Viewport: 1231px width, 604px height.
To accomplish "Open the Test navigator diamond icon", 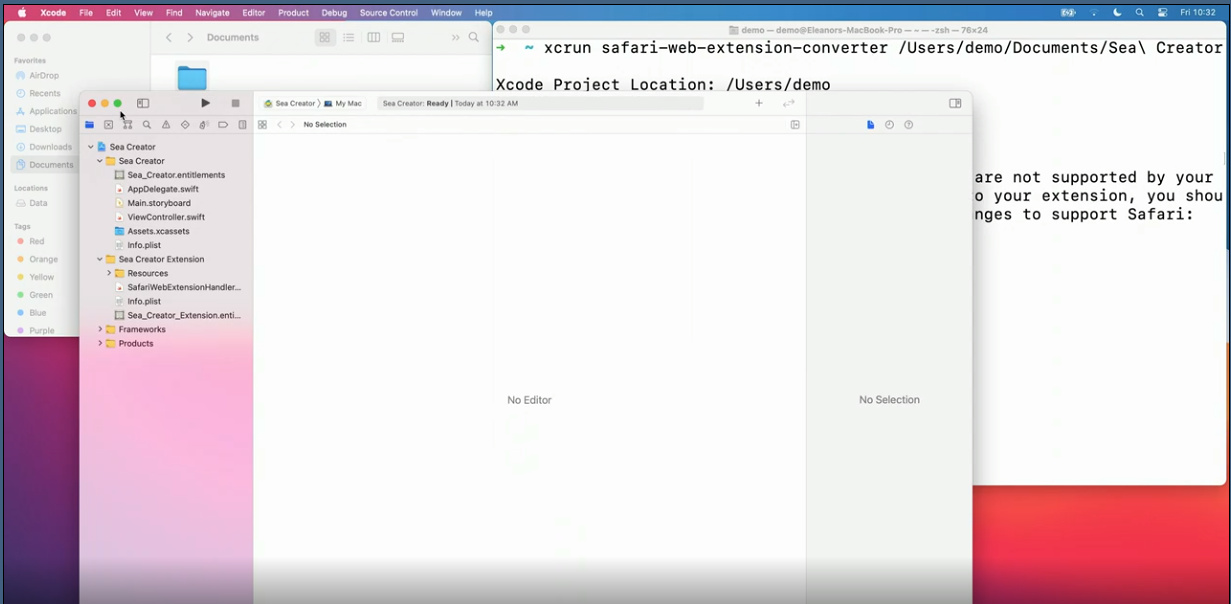I will [185, 125].
